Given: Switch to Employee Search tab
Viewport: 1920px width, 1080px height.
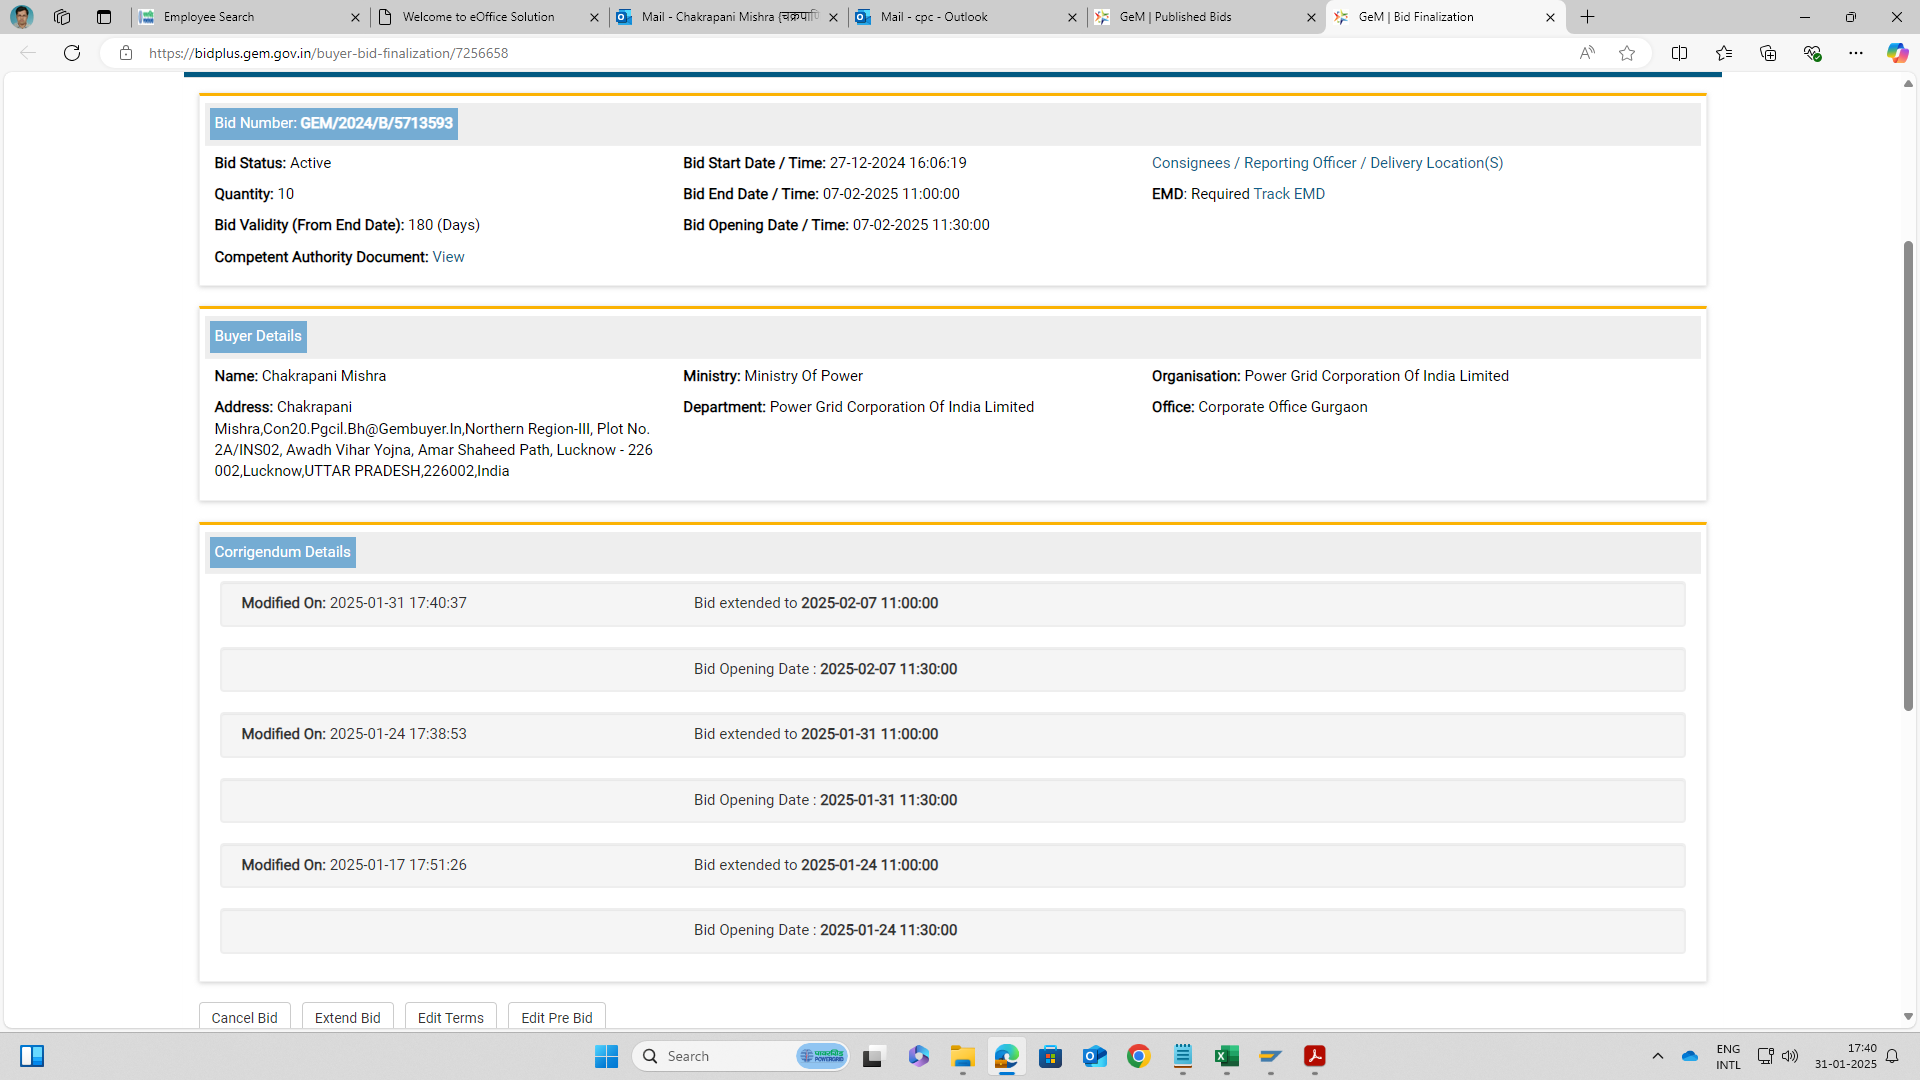Looking at the screenshot, I should point(250,17).
